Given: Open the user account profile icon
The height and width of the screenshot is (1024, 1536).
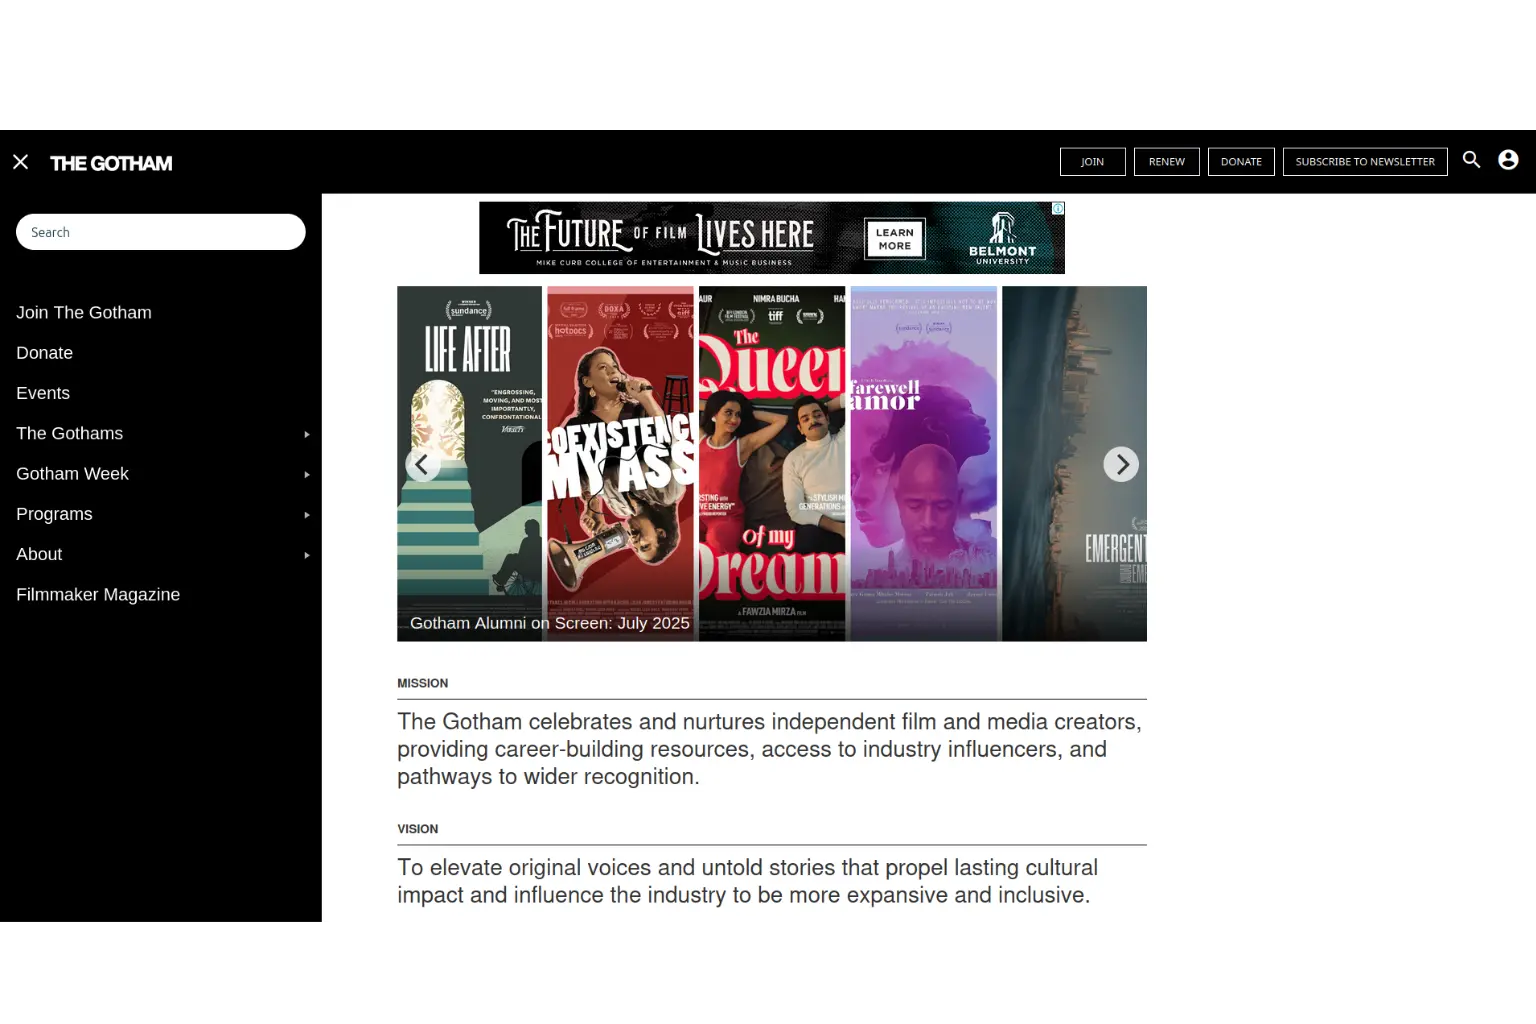Looking at the screenshot, I should [x=1508, y=160].
